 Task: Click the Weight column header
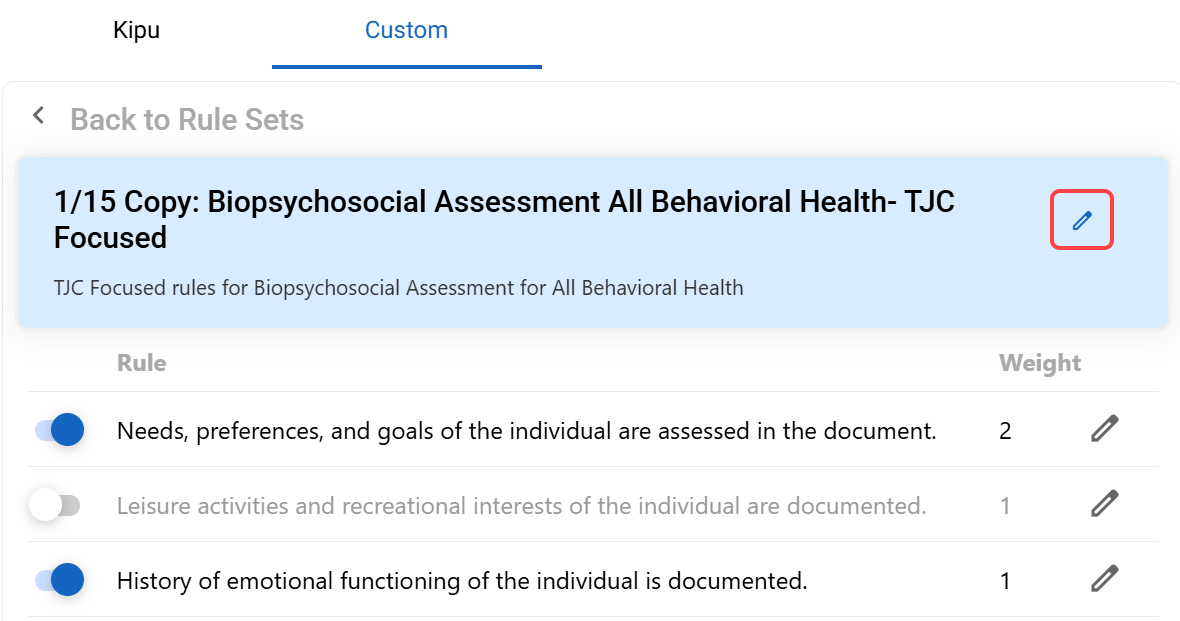1039,363
